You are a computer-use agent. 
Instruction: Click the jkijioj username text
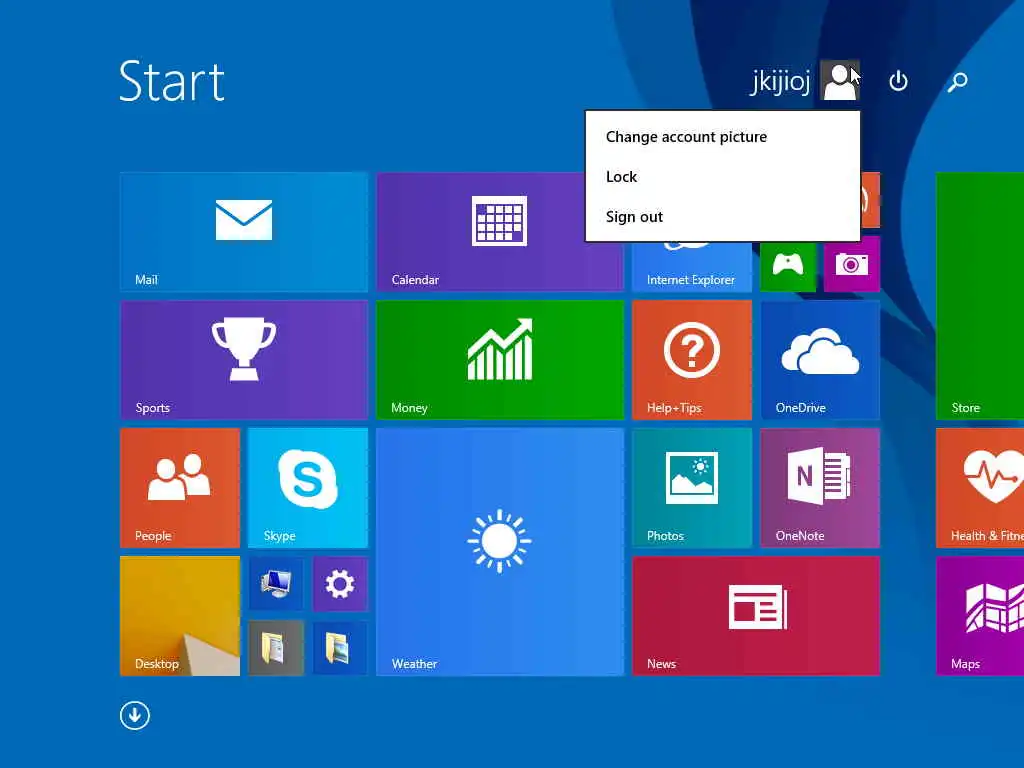click(780, 82)
